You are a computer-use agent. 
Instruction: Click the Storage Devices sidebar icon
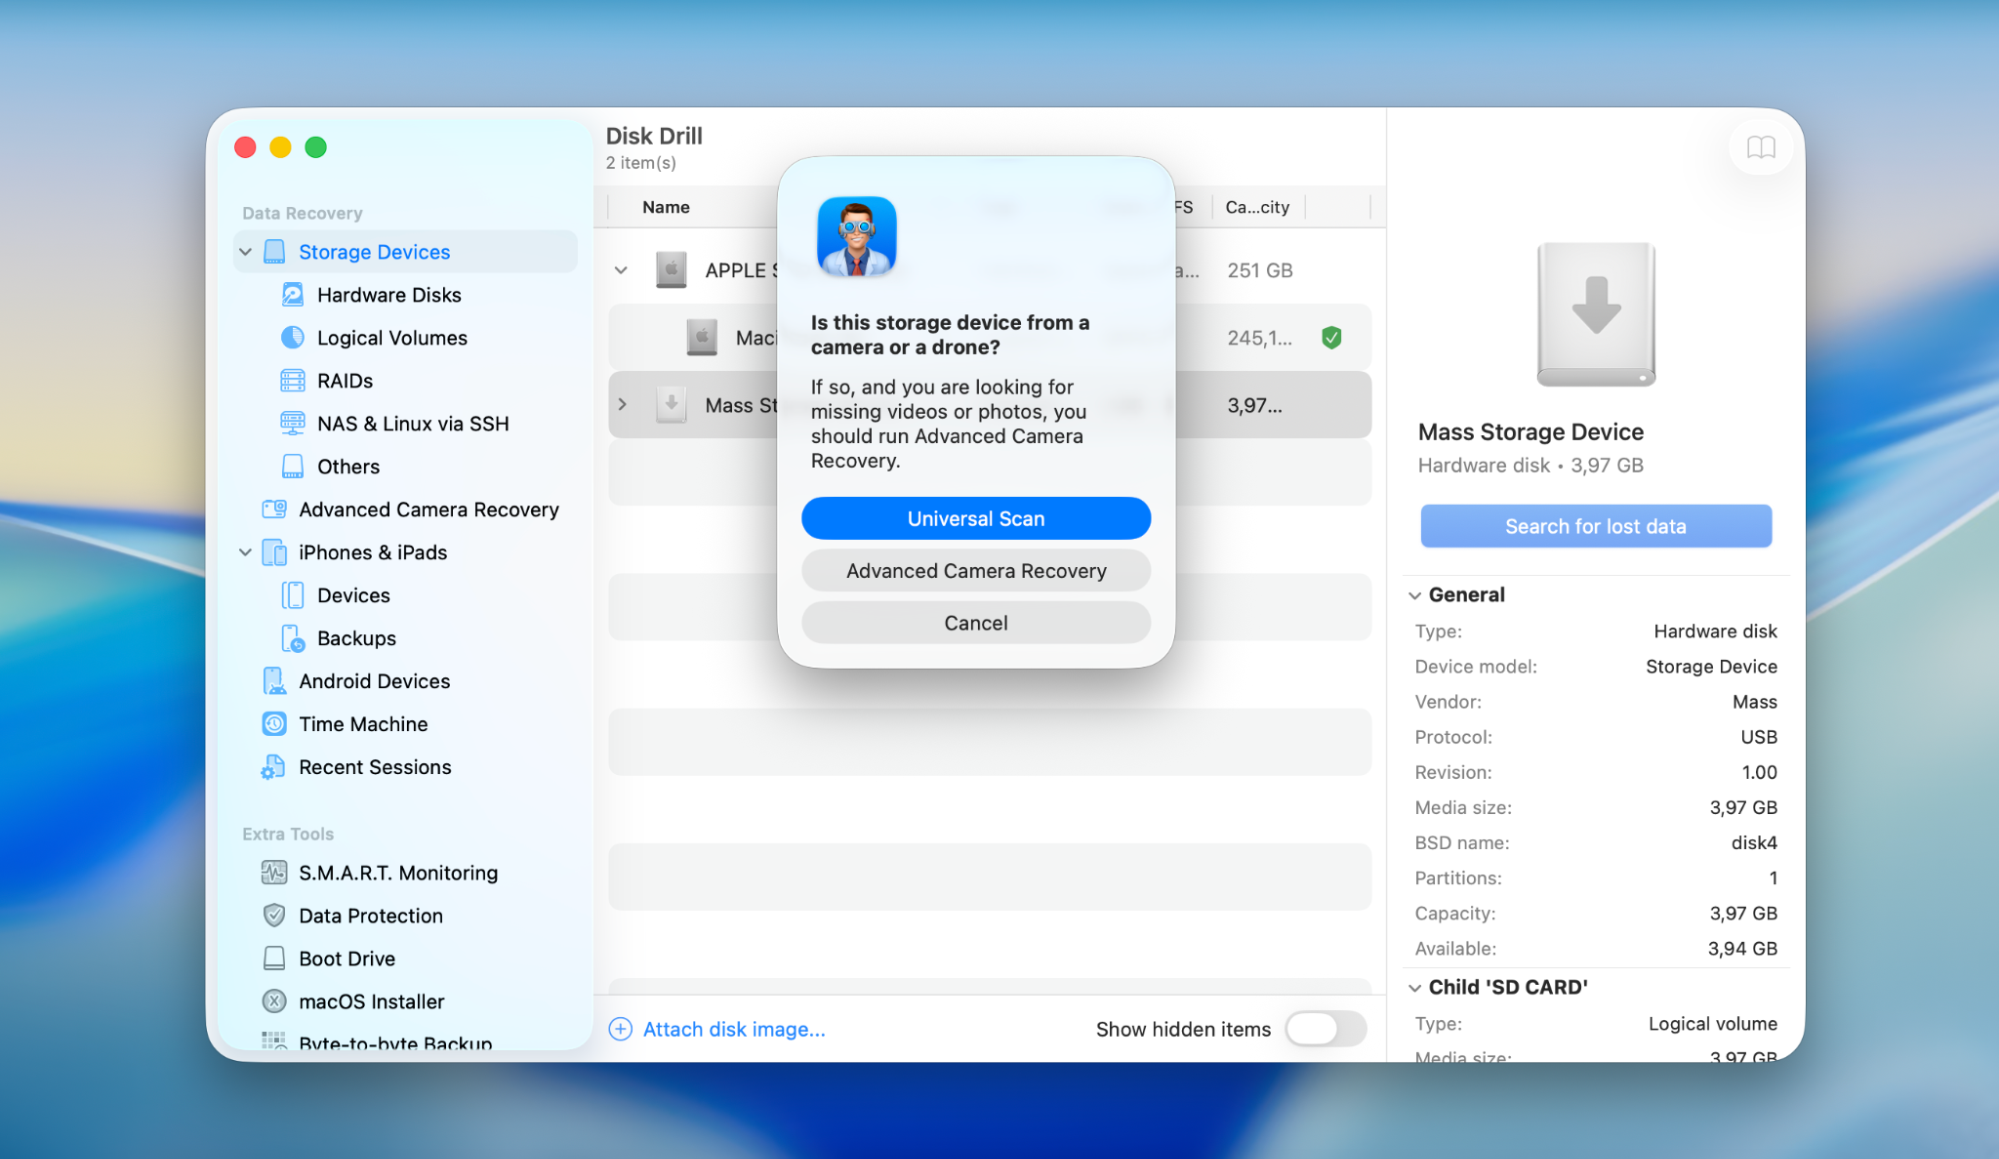pyautogui.click(x=274, y=252)
